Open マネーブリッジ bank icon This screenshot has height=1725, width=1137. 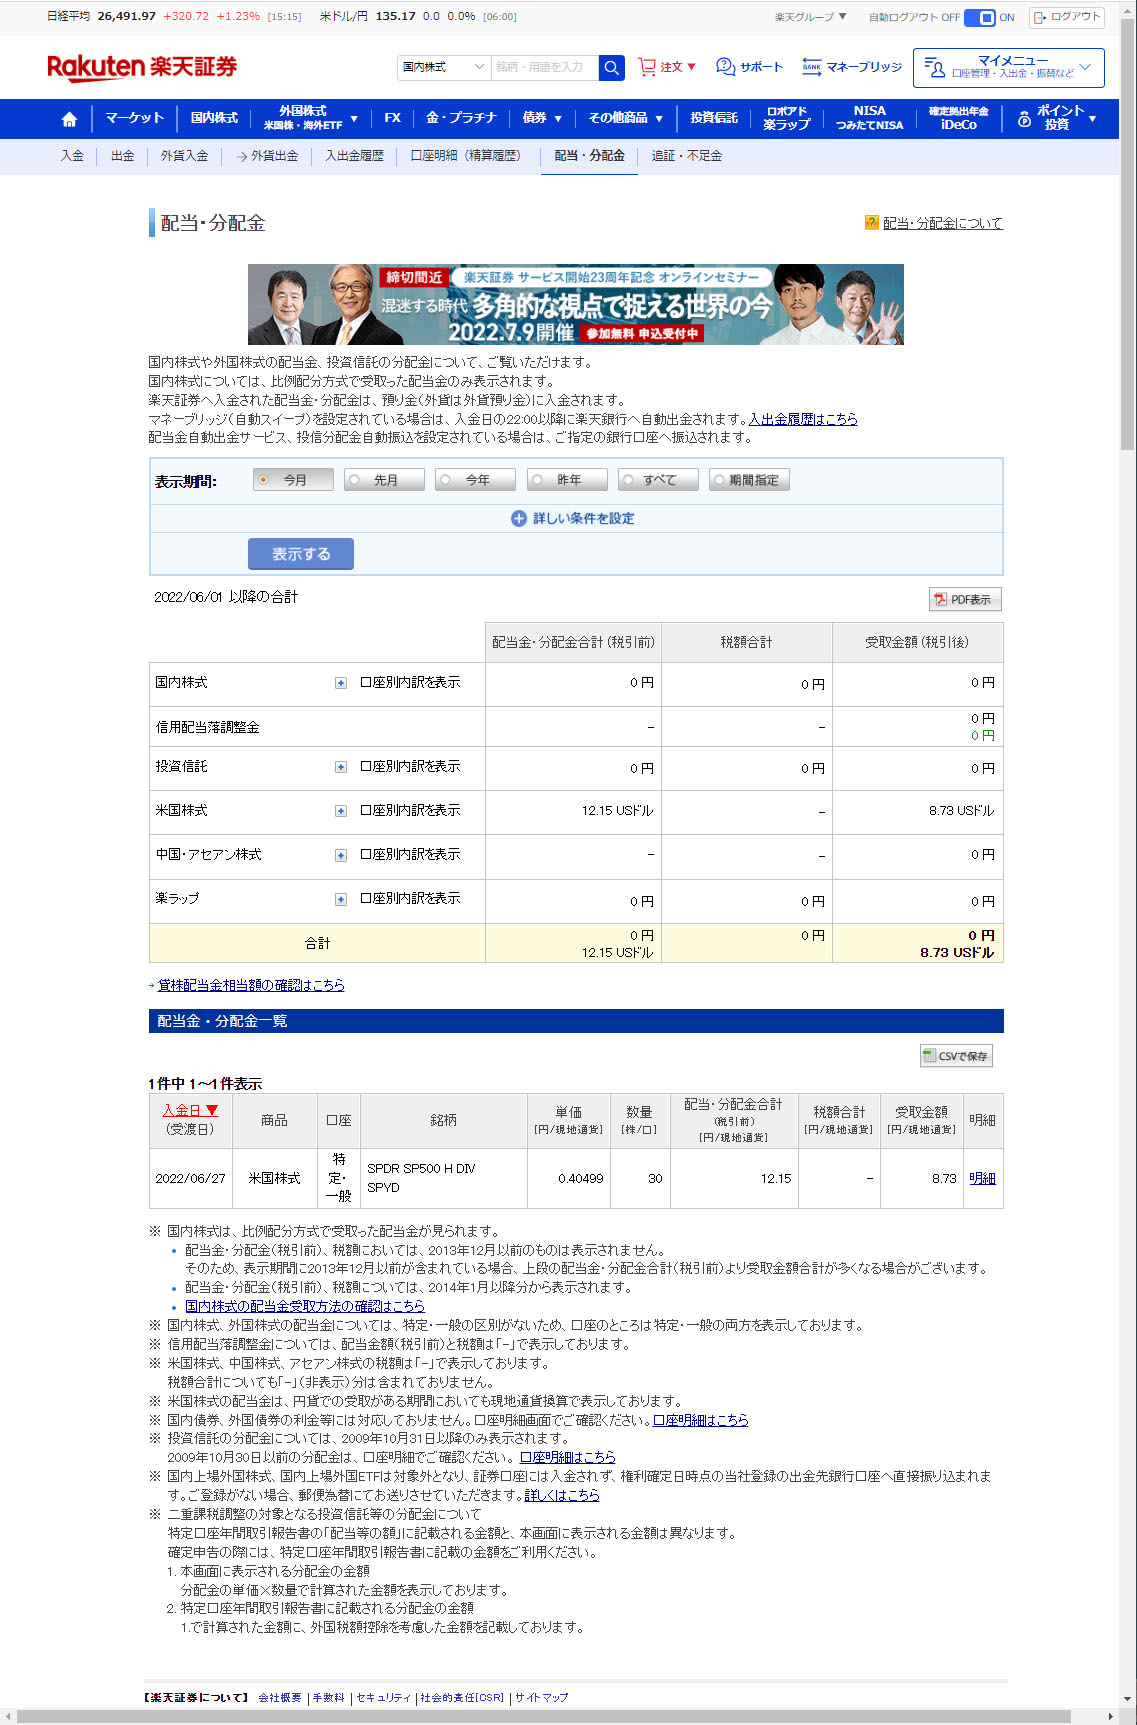[811, 67]
